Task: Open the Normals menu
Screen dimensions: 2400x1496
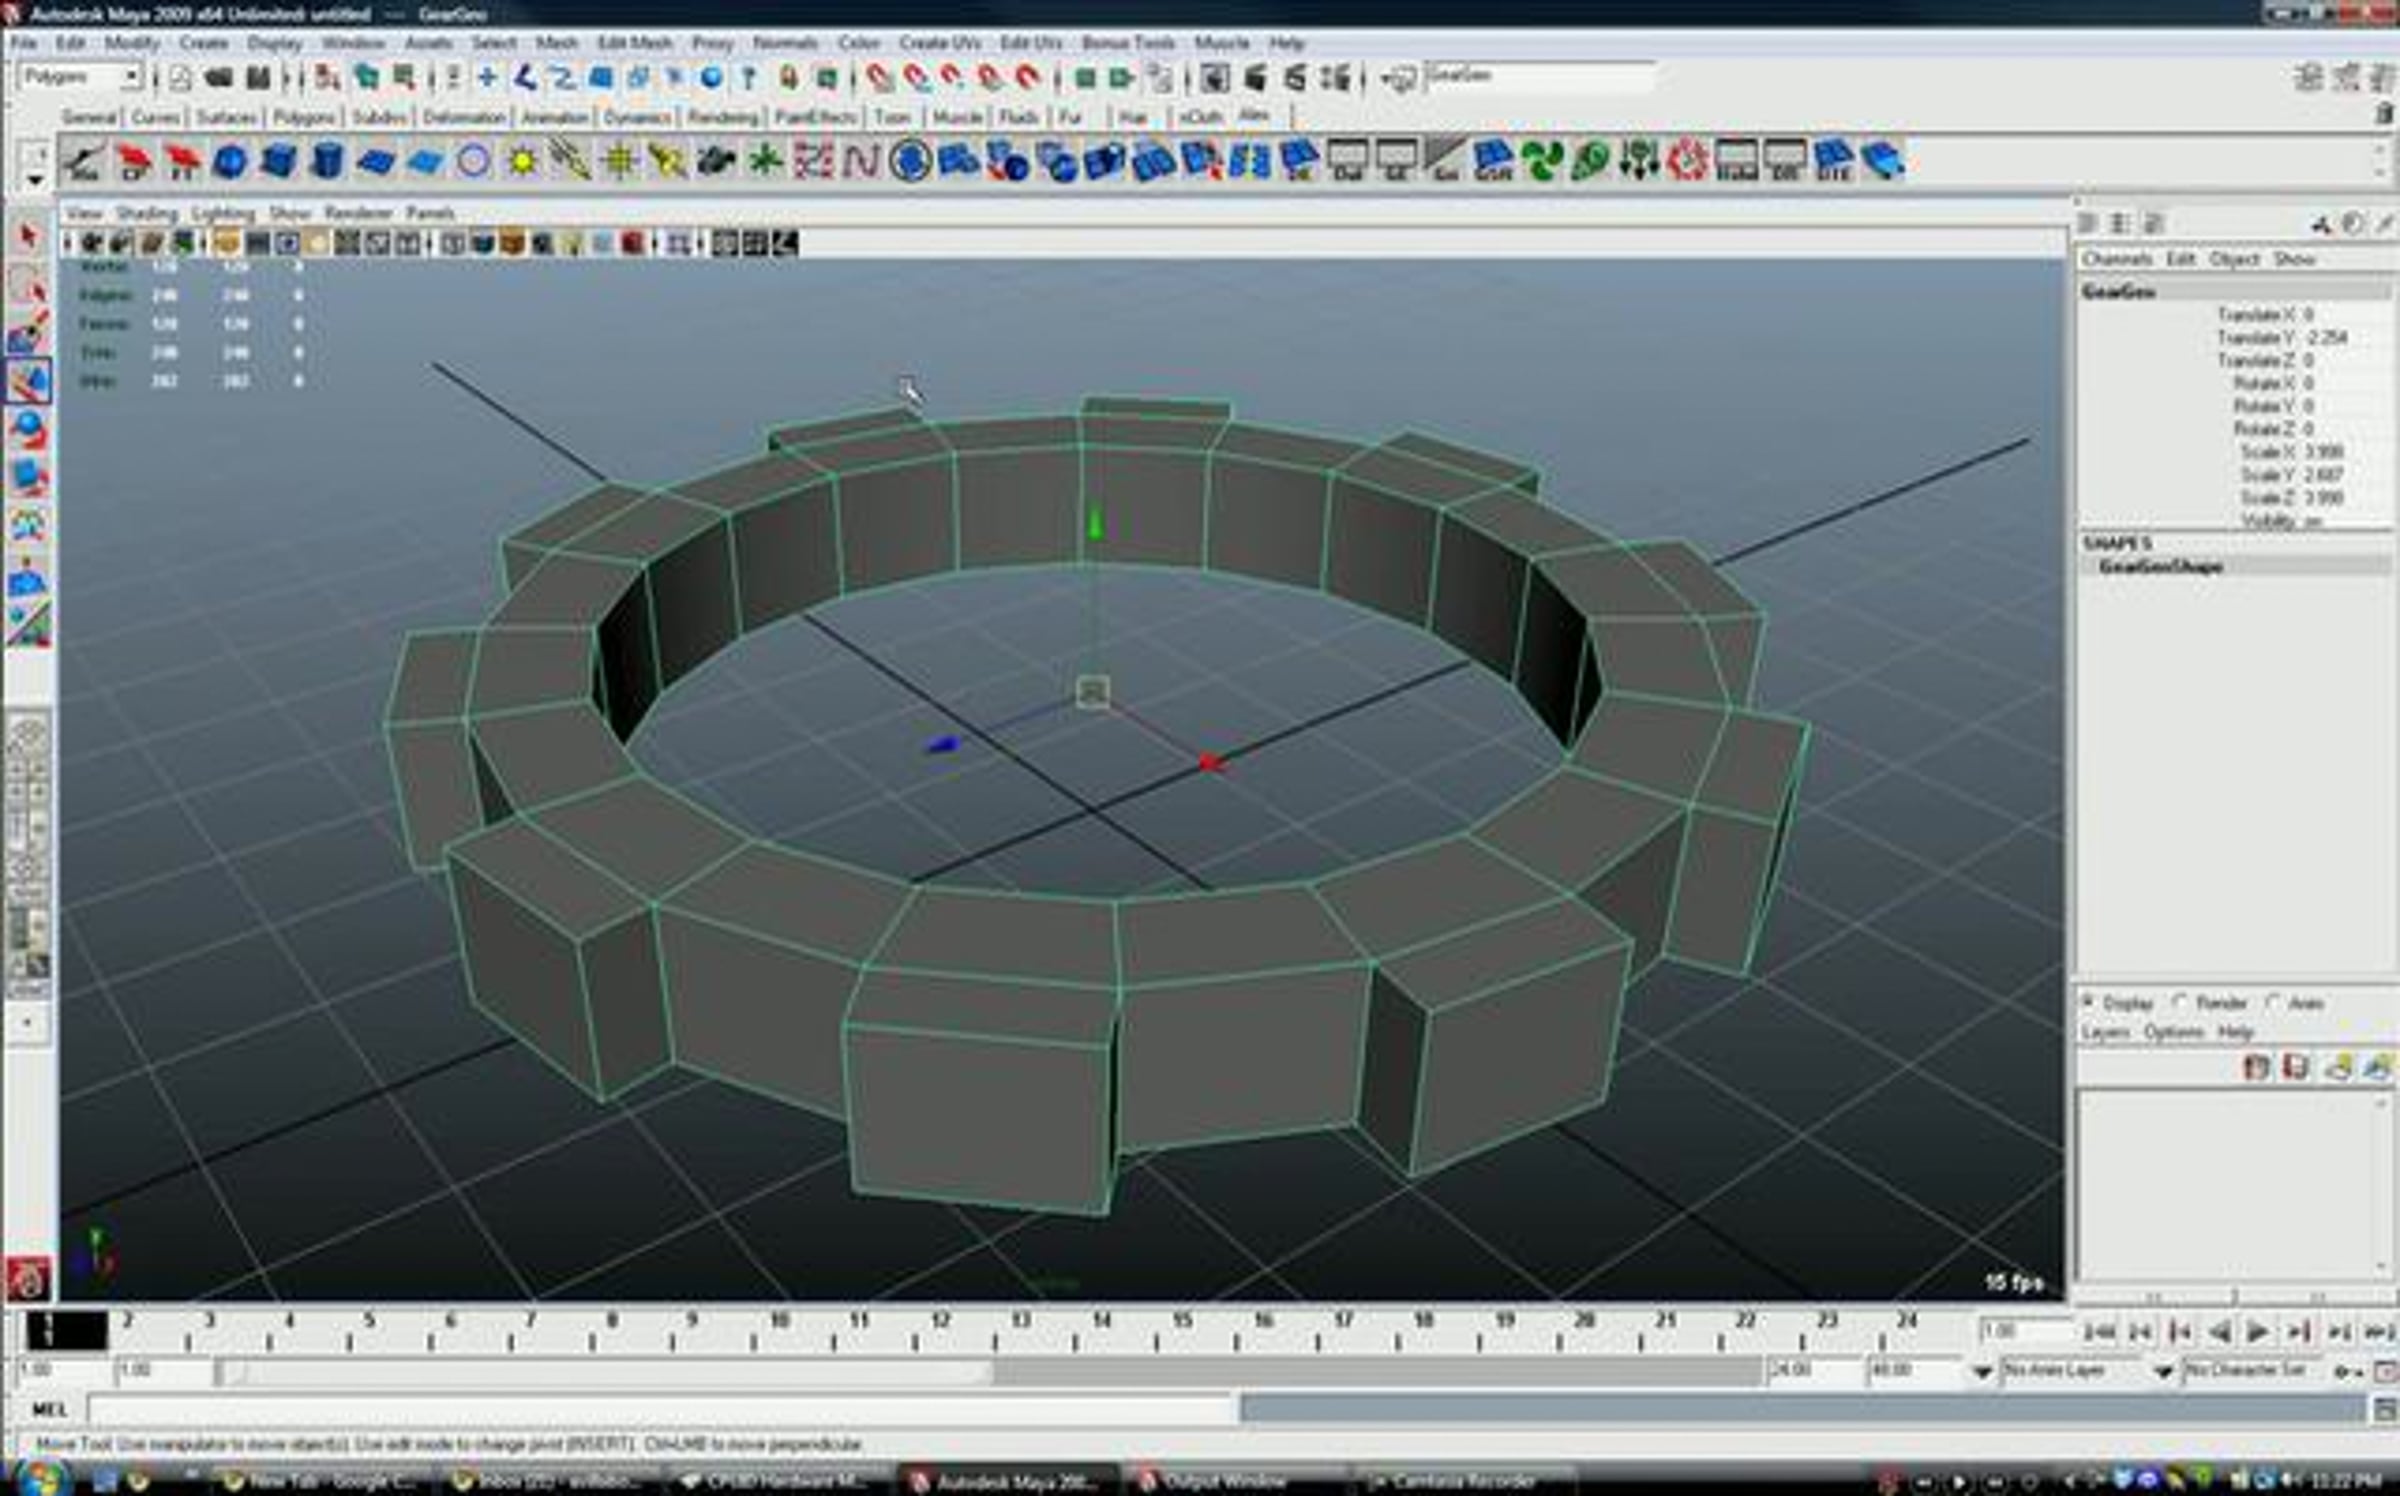Action: [785, 43]
